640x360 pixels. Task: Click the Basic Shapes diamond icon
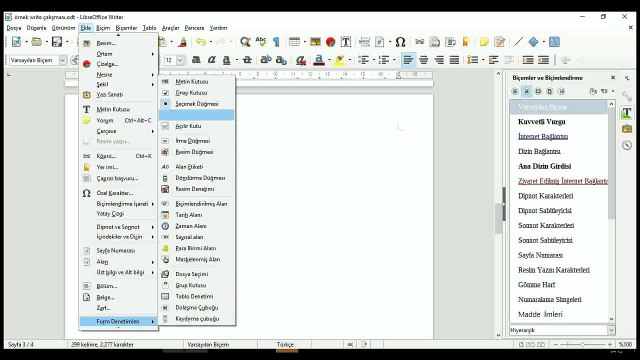(533, 42)
